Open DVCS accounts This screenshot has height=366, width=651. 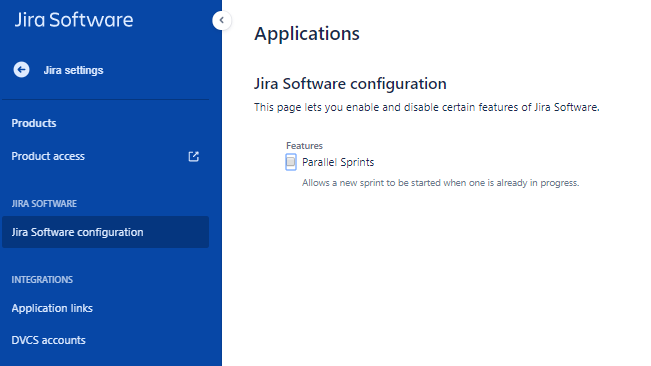[49, 340]
